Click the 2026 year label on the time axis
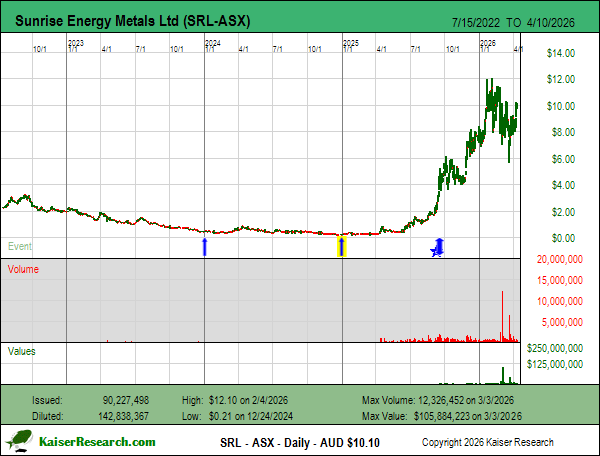Viewport: 600px width, 456px height. (x=488, y=43)
